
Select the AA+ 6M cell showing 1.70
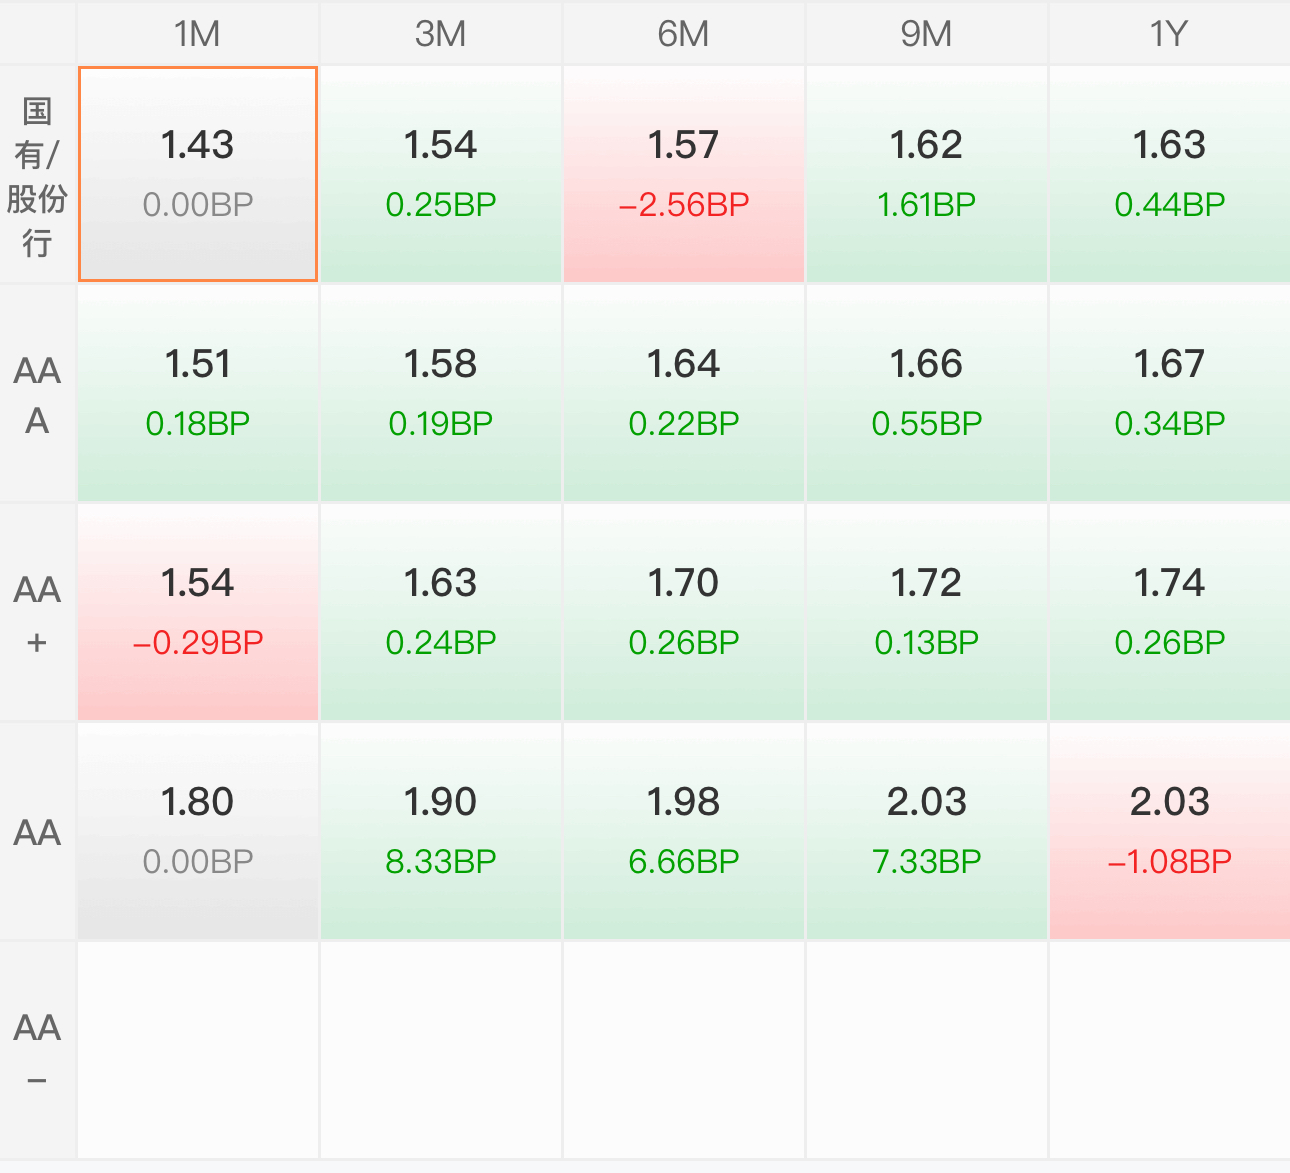coord(684,612)
